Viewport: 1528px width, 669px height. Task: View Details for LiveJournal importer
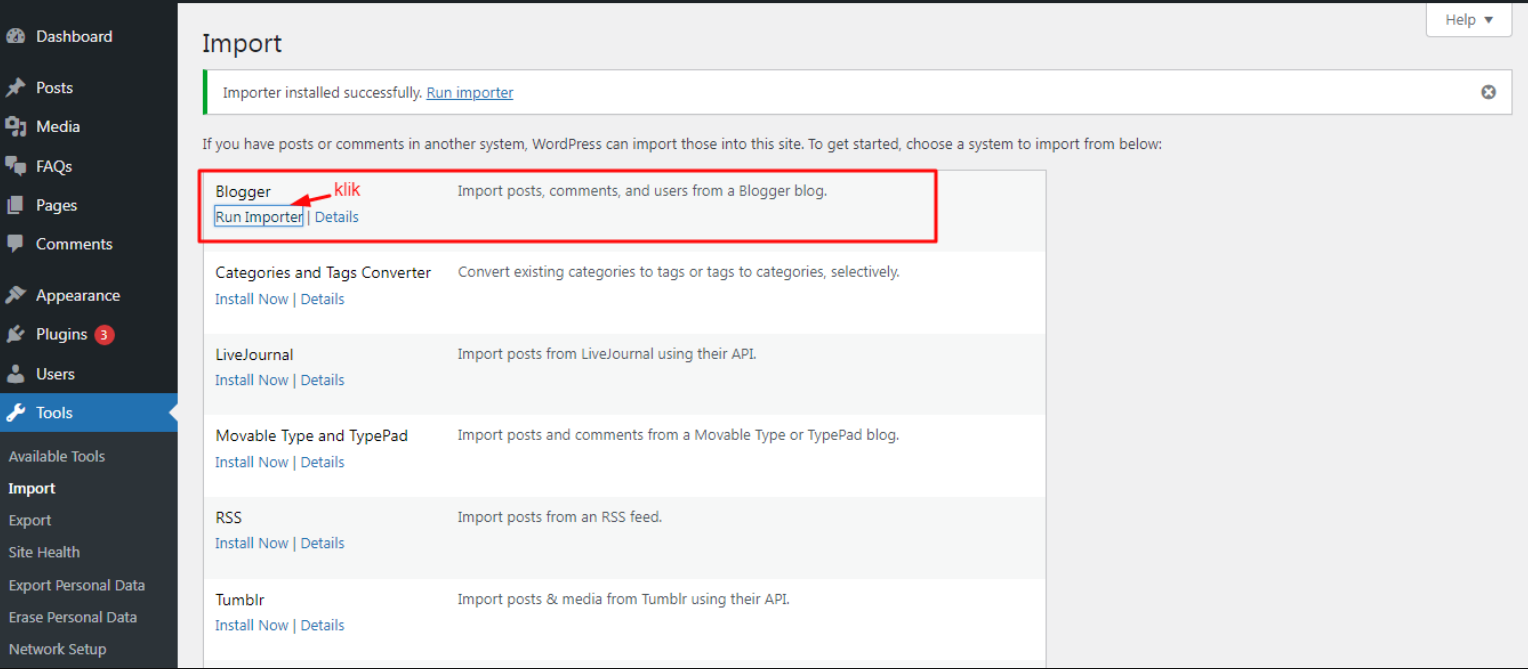point(323,380)
